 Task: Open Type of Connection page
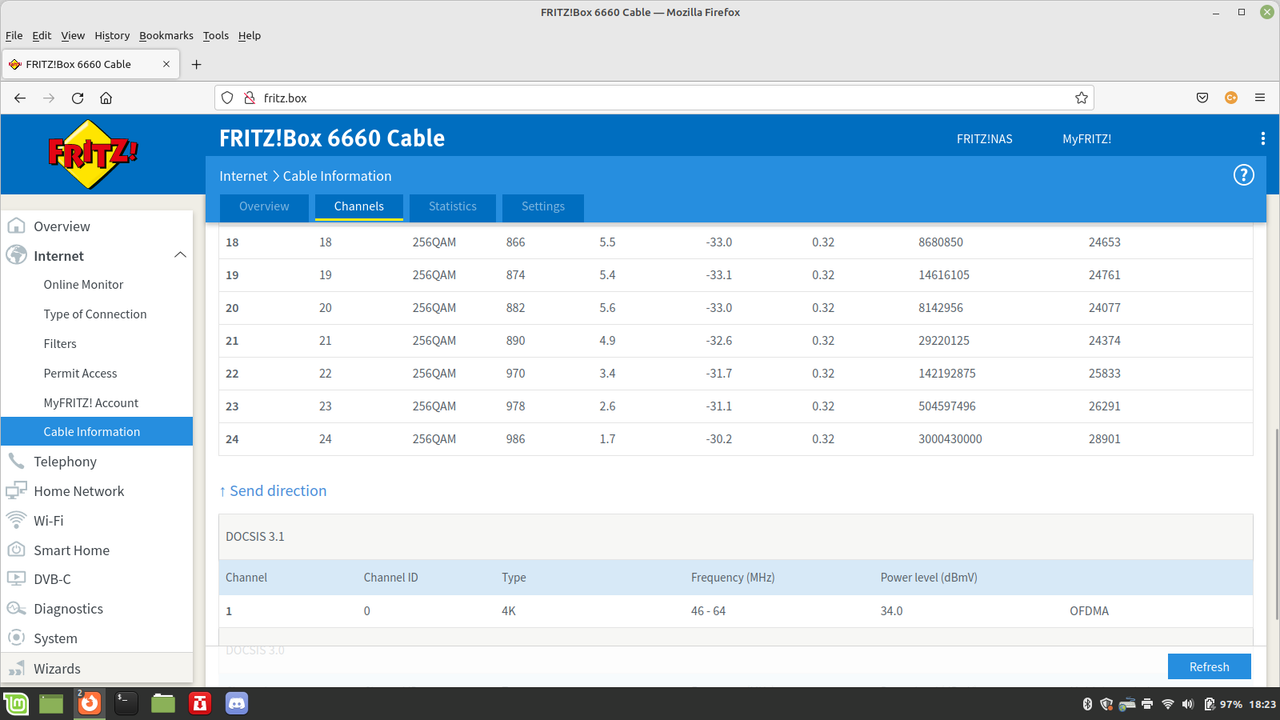[96, 314]
